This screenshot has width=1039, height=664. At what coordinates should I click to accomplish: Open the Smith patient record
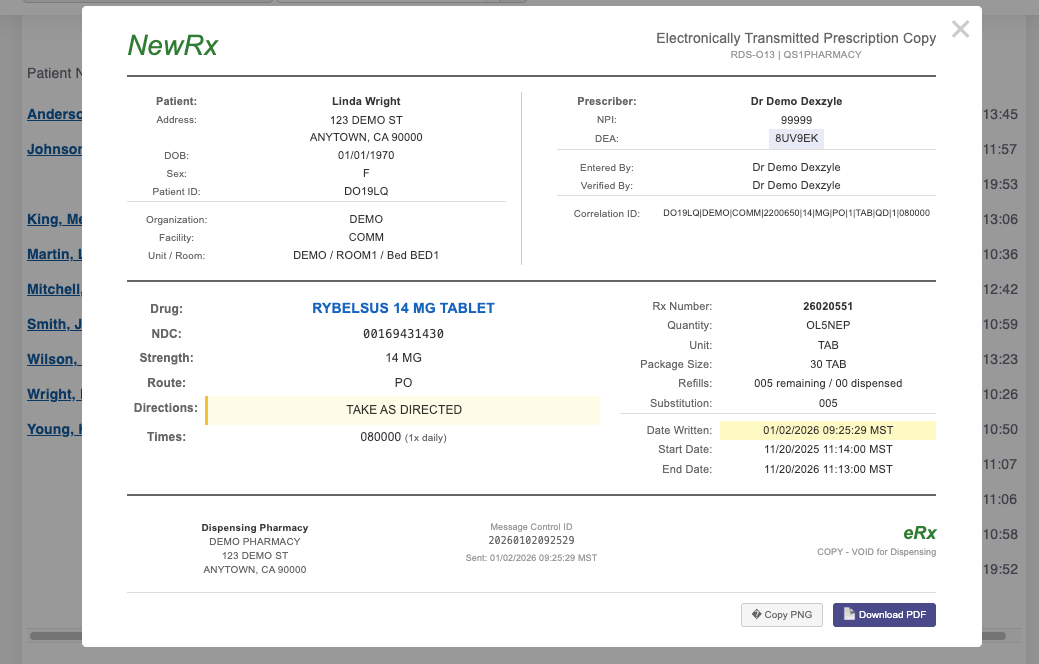(x=50, y=324)
